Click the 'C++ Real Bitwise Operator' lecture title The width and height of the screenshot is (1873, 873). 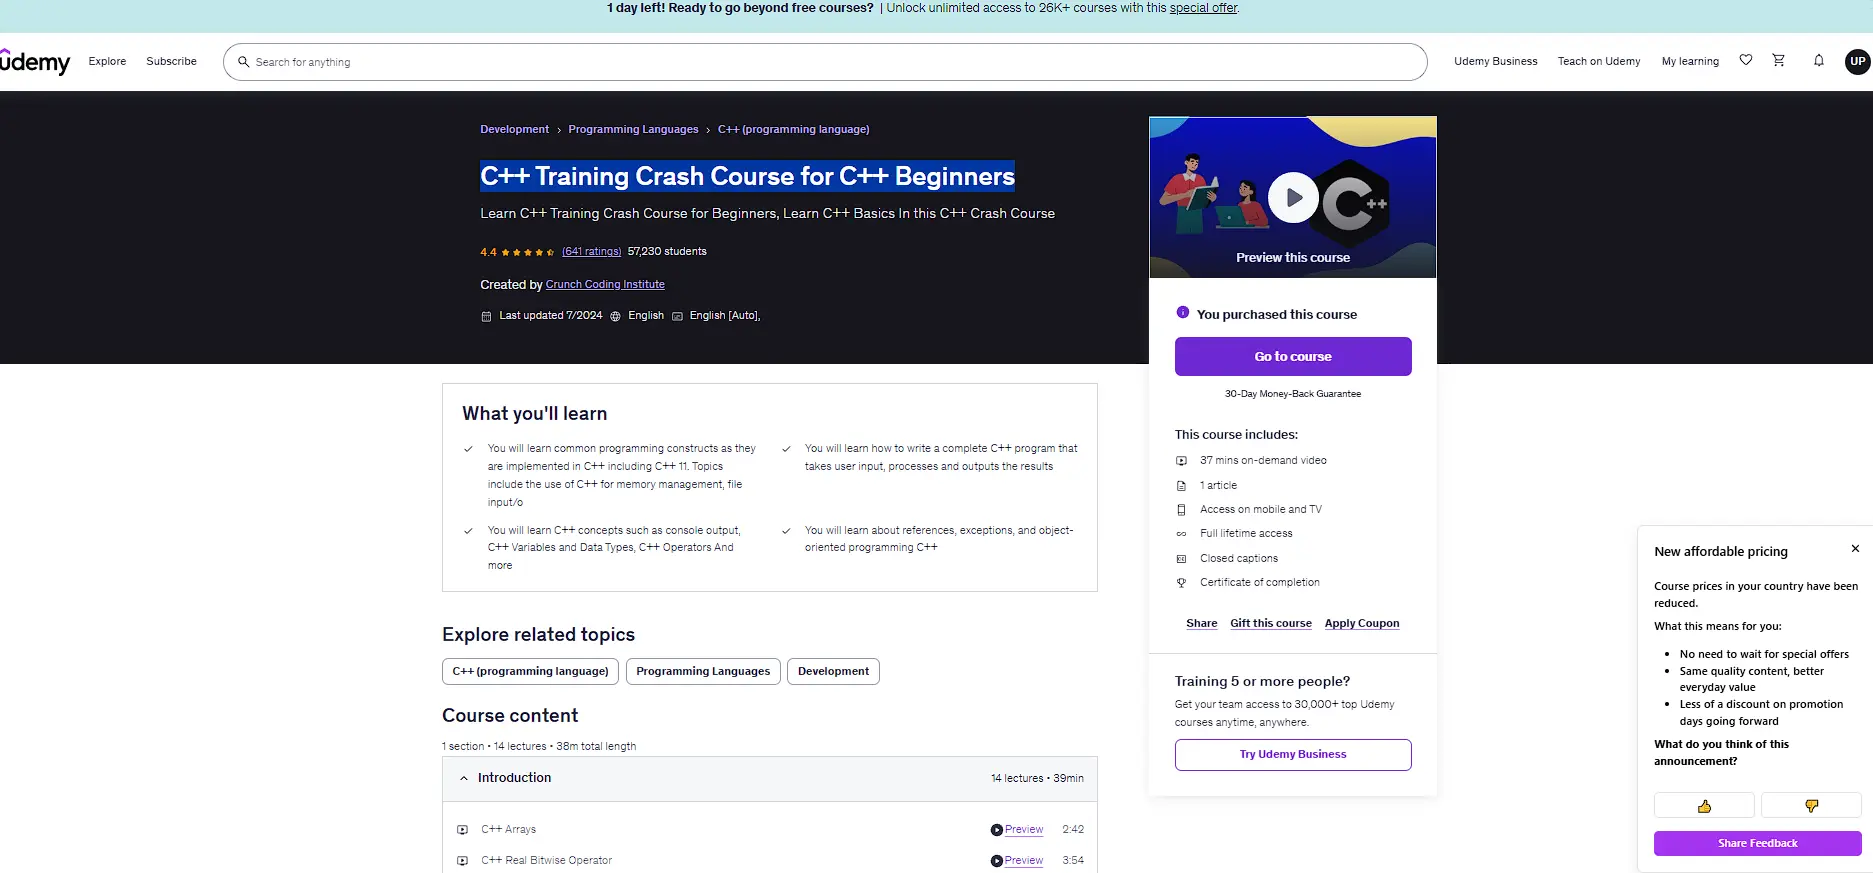point(546,861)
